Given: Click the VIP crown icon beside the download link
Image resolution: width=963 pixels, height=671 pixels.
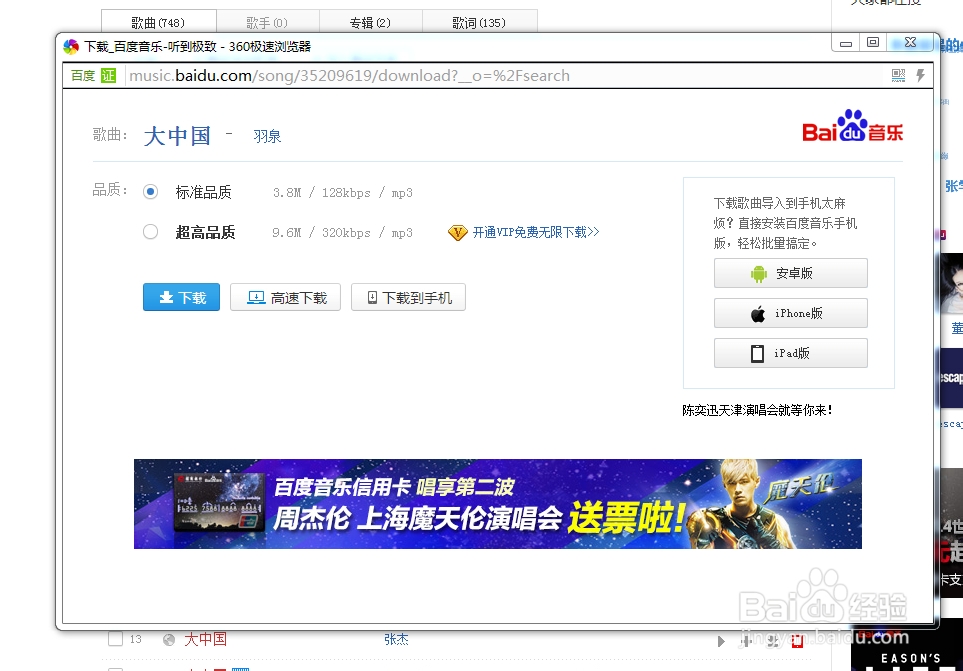Looking at the screenshot, I should point(458,232).
